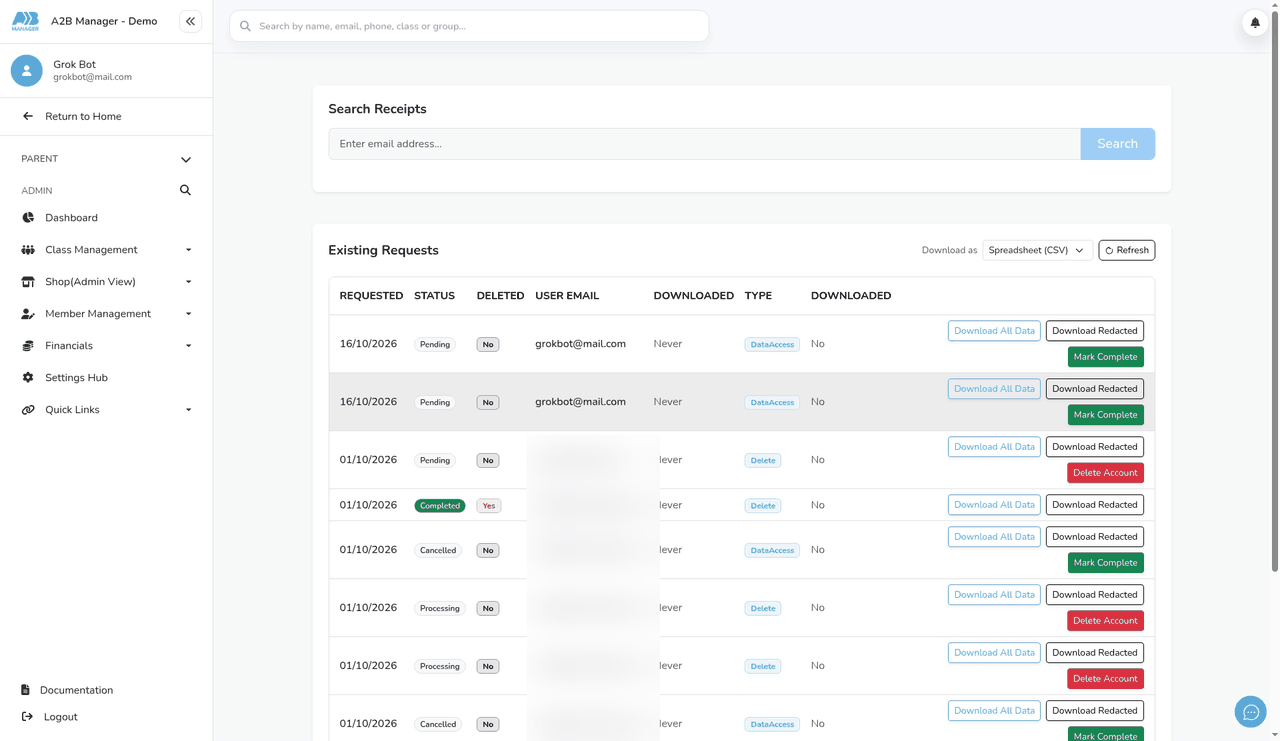Click the USER EMAIL column header
This screenshot has width=1280, height=741.
tap(567, 296)
